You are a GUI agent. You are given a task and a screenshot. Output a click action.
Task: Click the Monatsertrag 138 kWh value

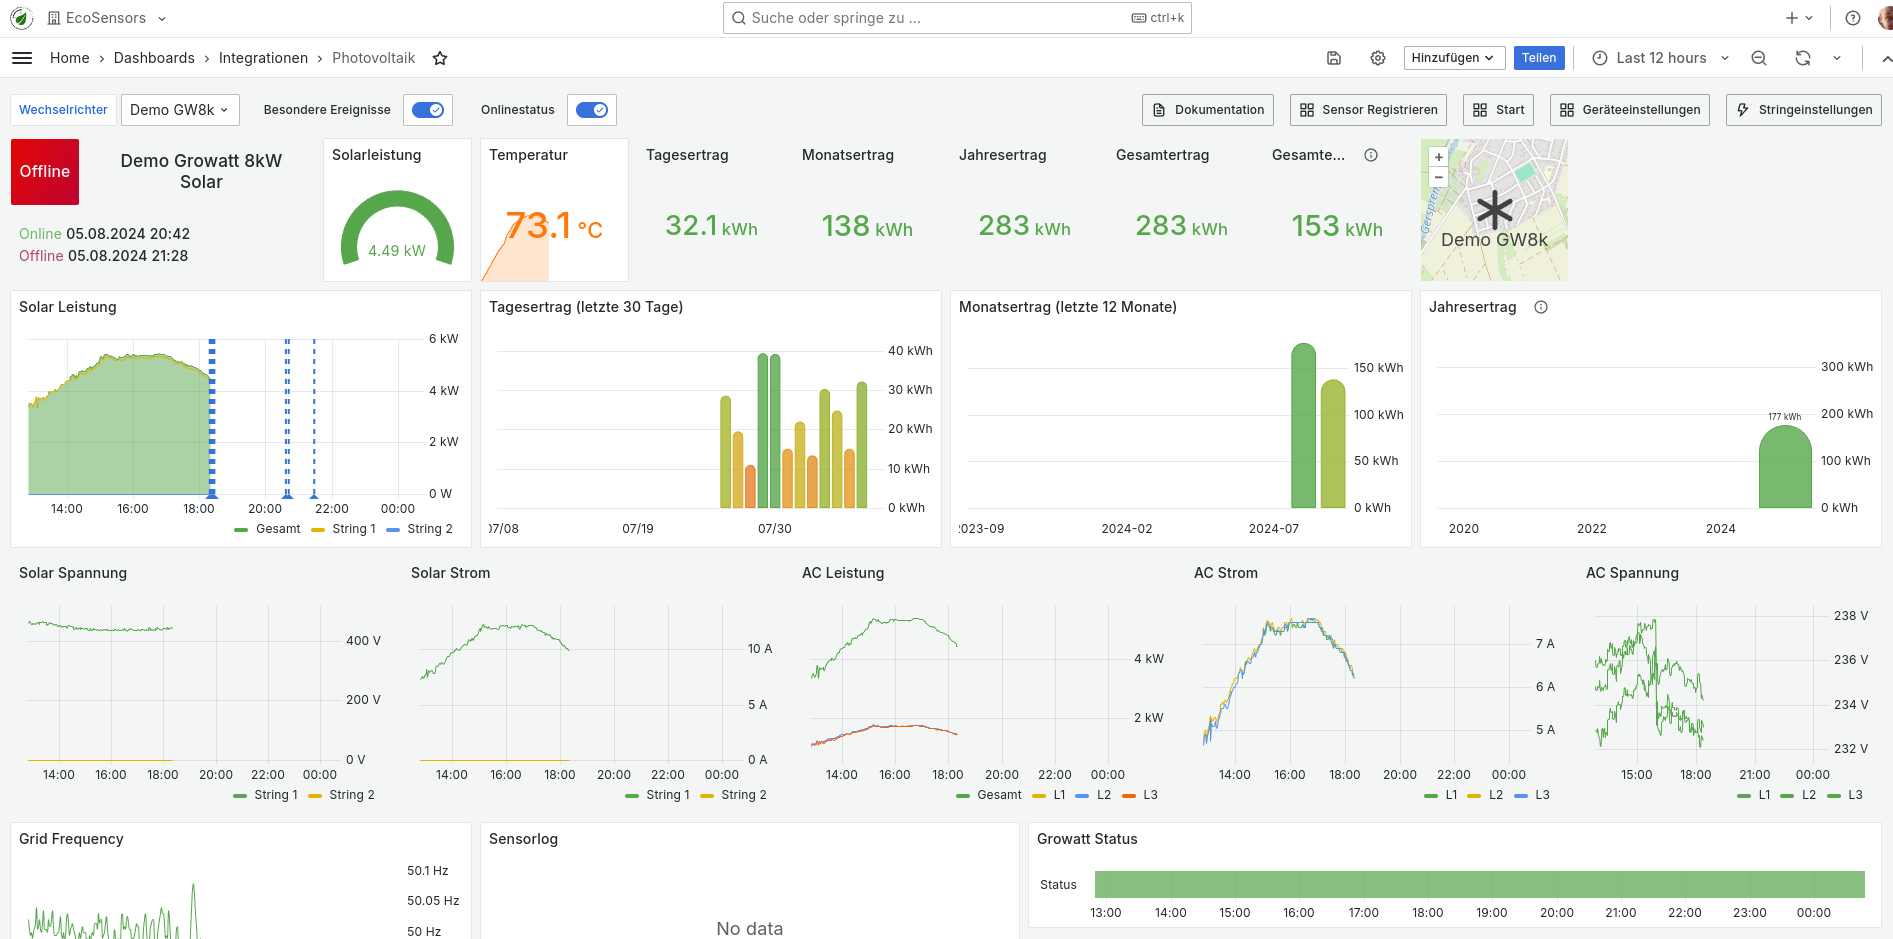[867, 227]
